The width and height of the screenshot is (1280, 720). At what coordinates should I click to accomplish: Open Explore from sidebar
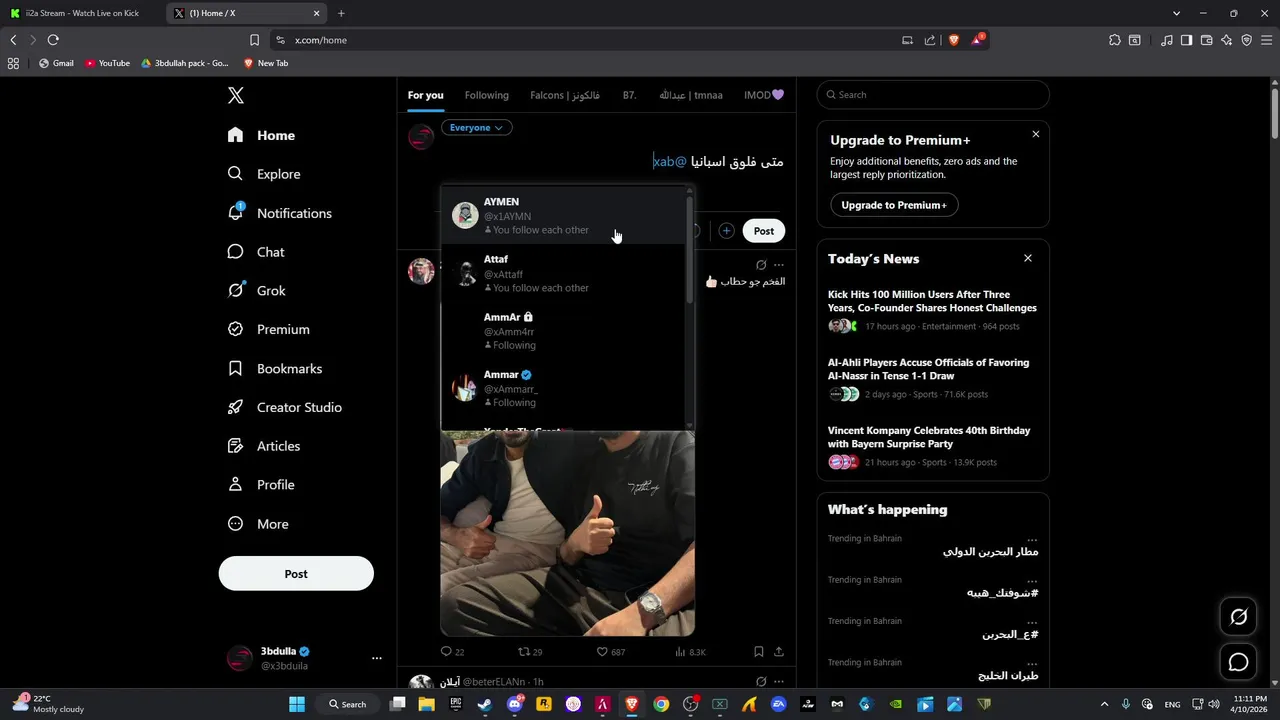pos(264,174)
